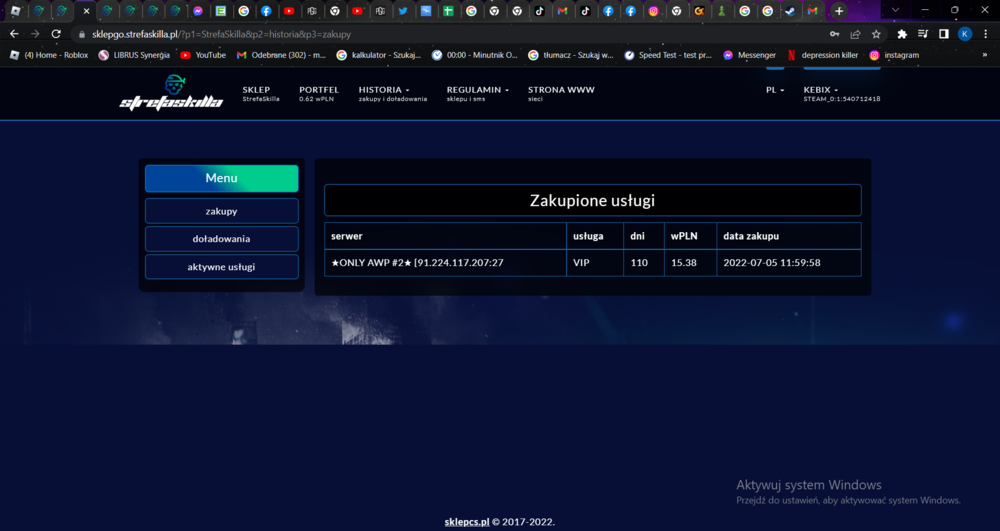Select aktywne usługi in side menu
The height and width of the screenshot is (531, 1000).
221,267
